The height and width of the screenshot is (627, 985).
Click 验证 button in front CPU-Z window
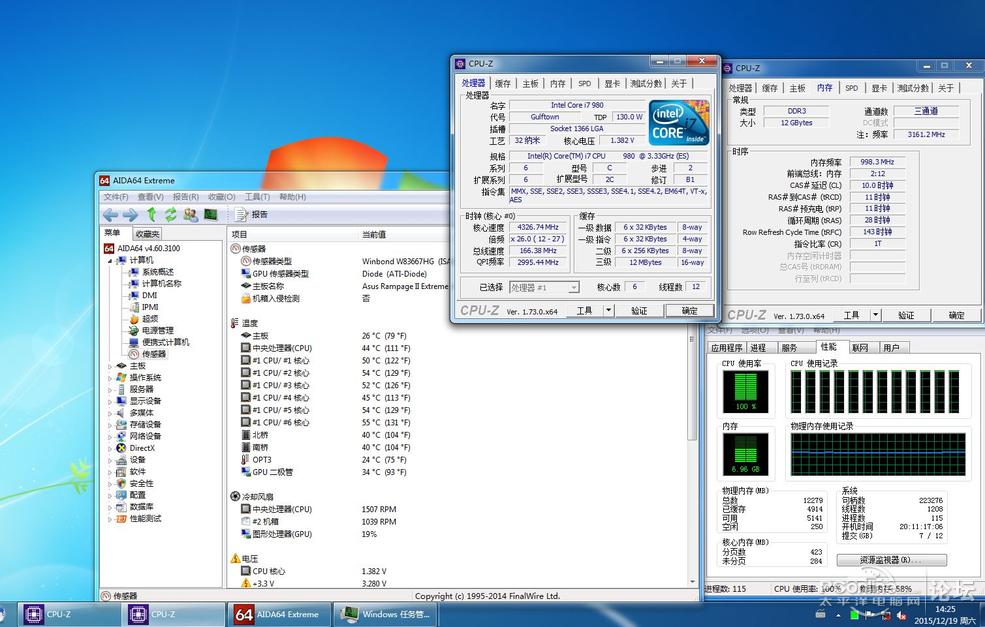coord(639,310)
